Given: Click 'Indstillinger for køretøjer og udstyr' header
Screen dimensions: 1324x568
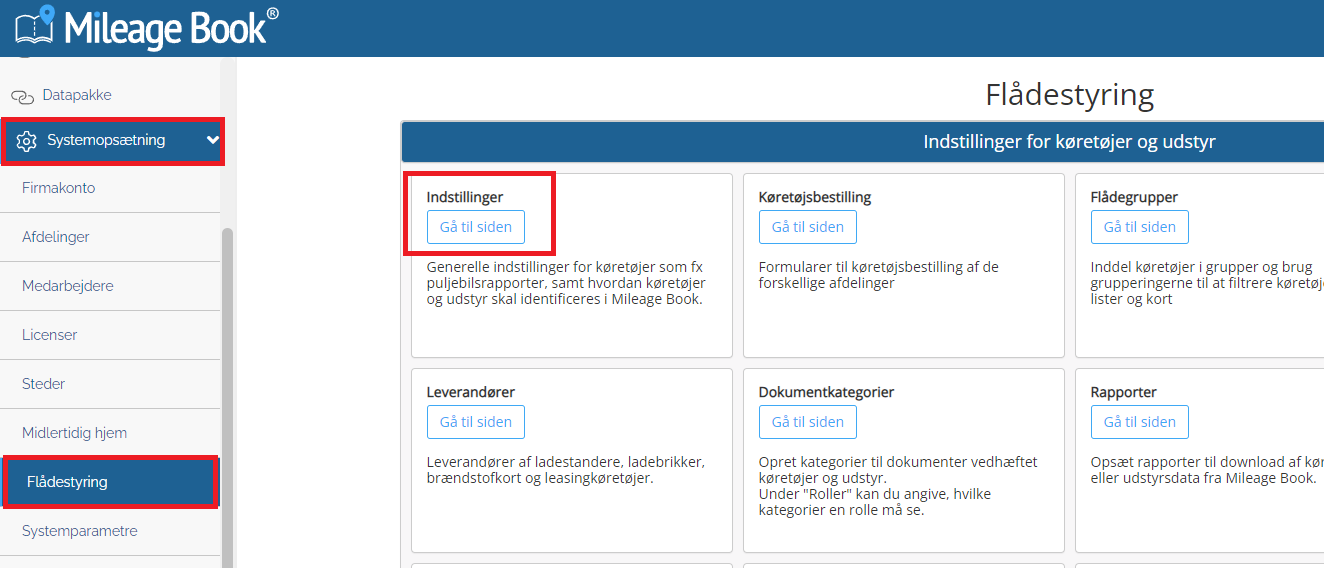Looking at the screenshot, I should pyautogui.click(x=1070, y=142).
